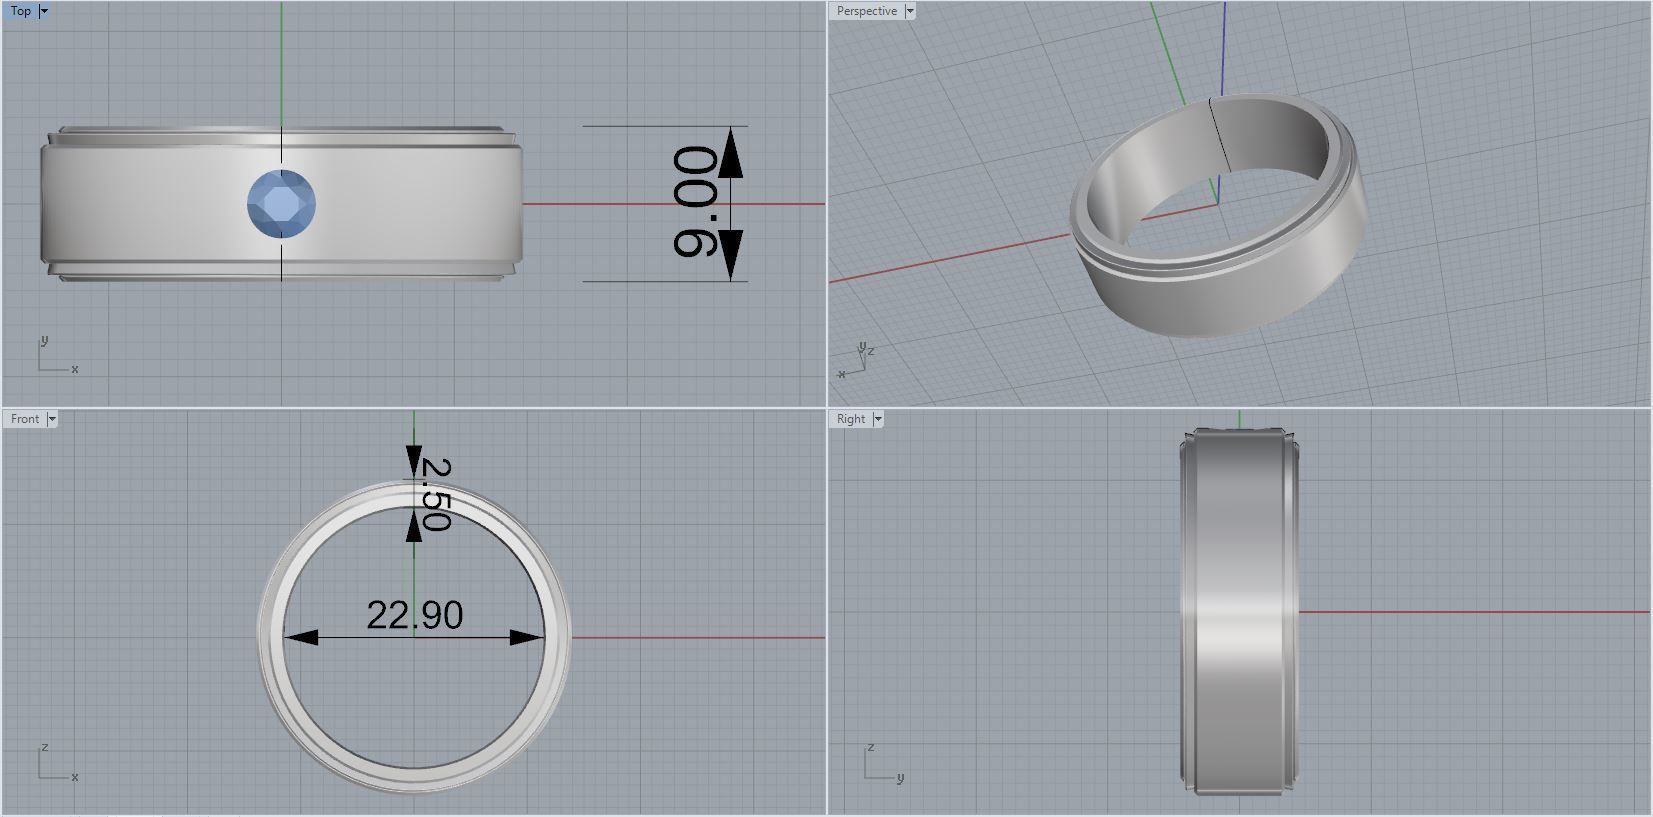Image resolution: width=1653 pixels, height=817 pixels.
Task: Click the Right viewport title label
Action: [851, 419]
